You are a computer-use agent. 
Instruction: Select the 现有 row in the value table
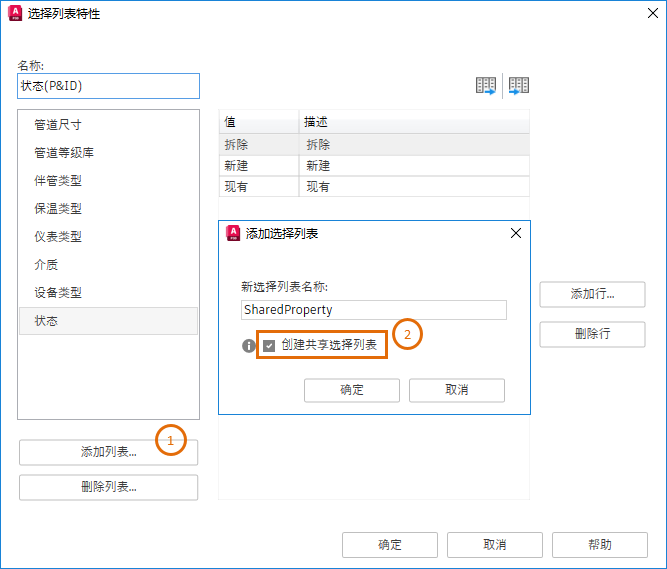pyautogui.click(x=259, y=187)
